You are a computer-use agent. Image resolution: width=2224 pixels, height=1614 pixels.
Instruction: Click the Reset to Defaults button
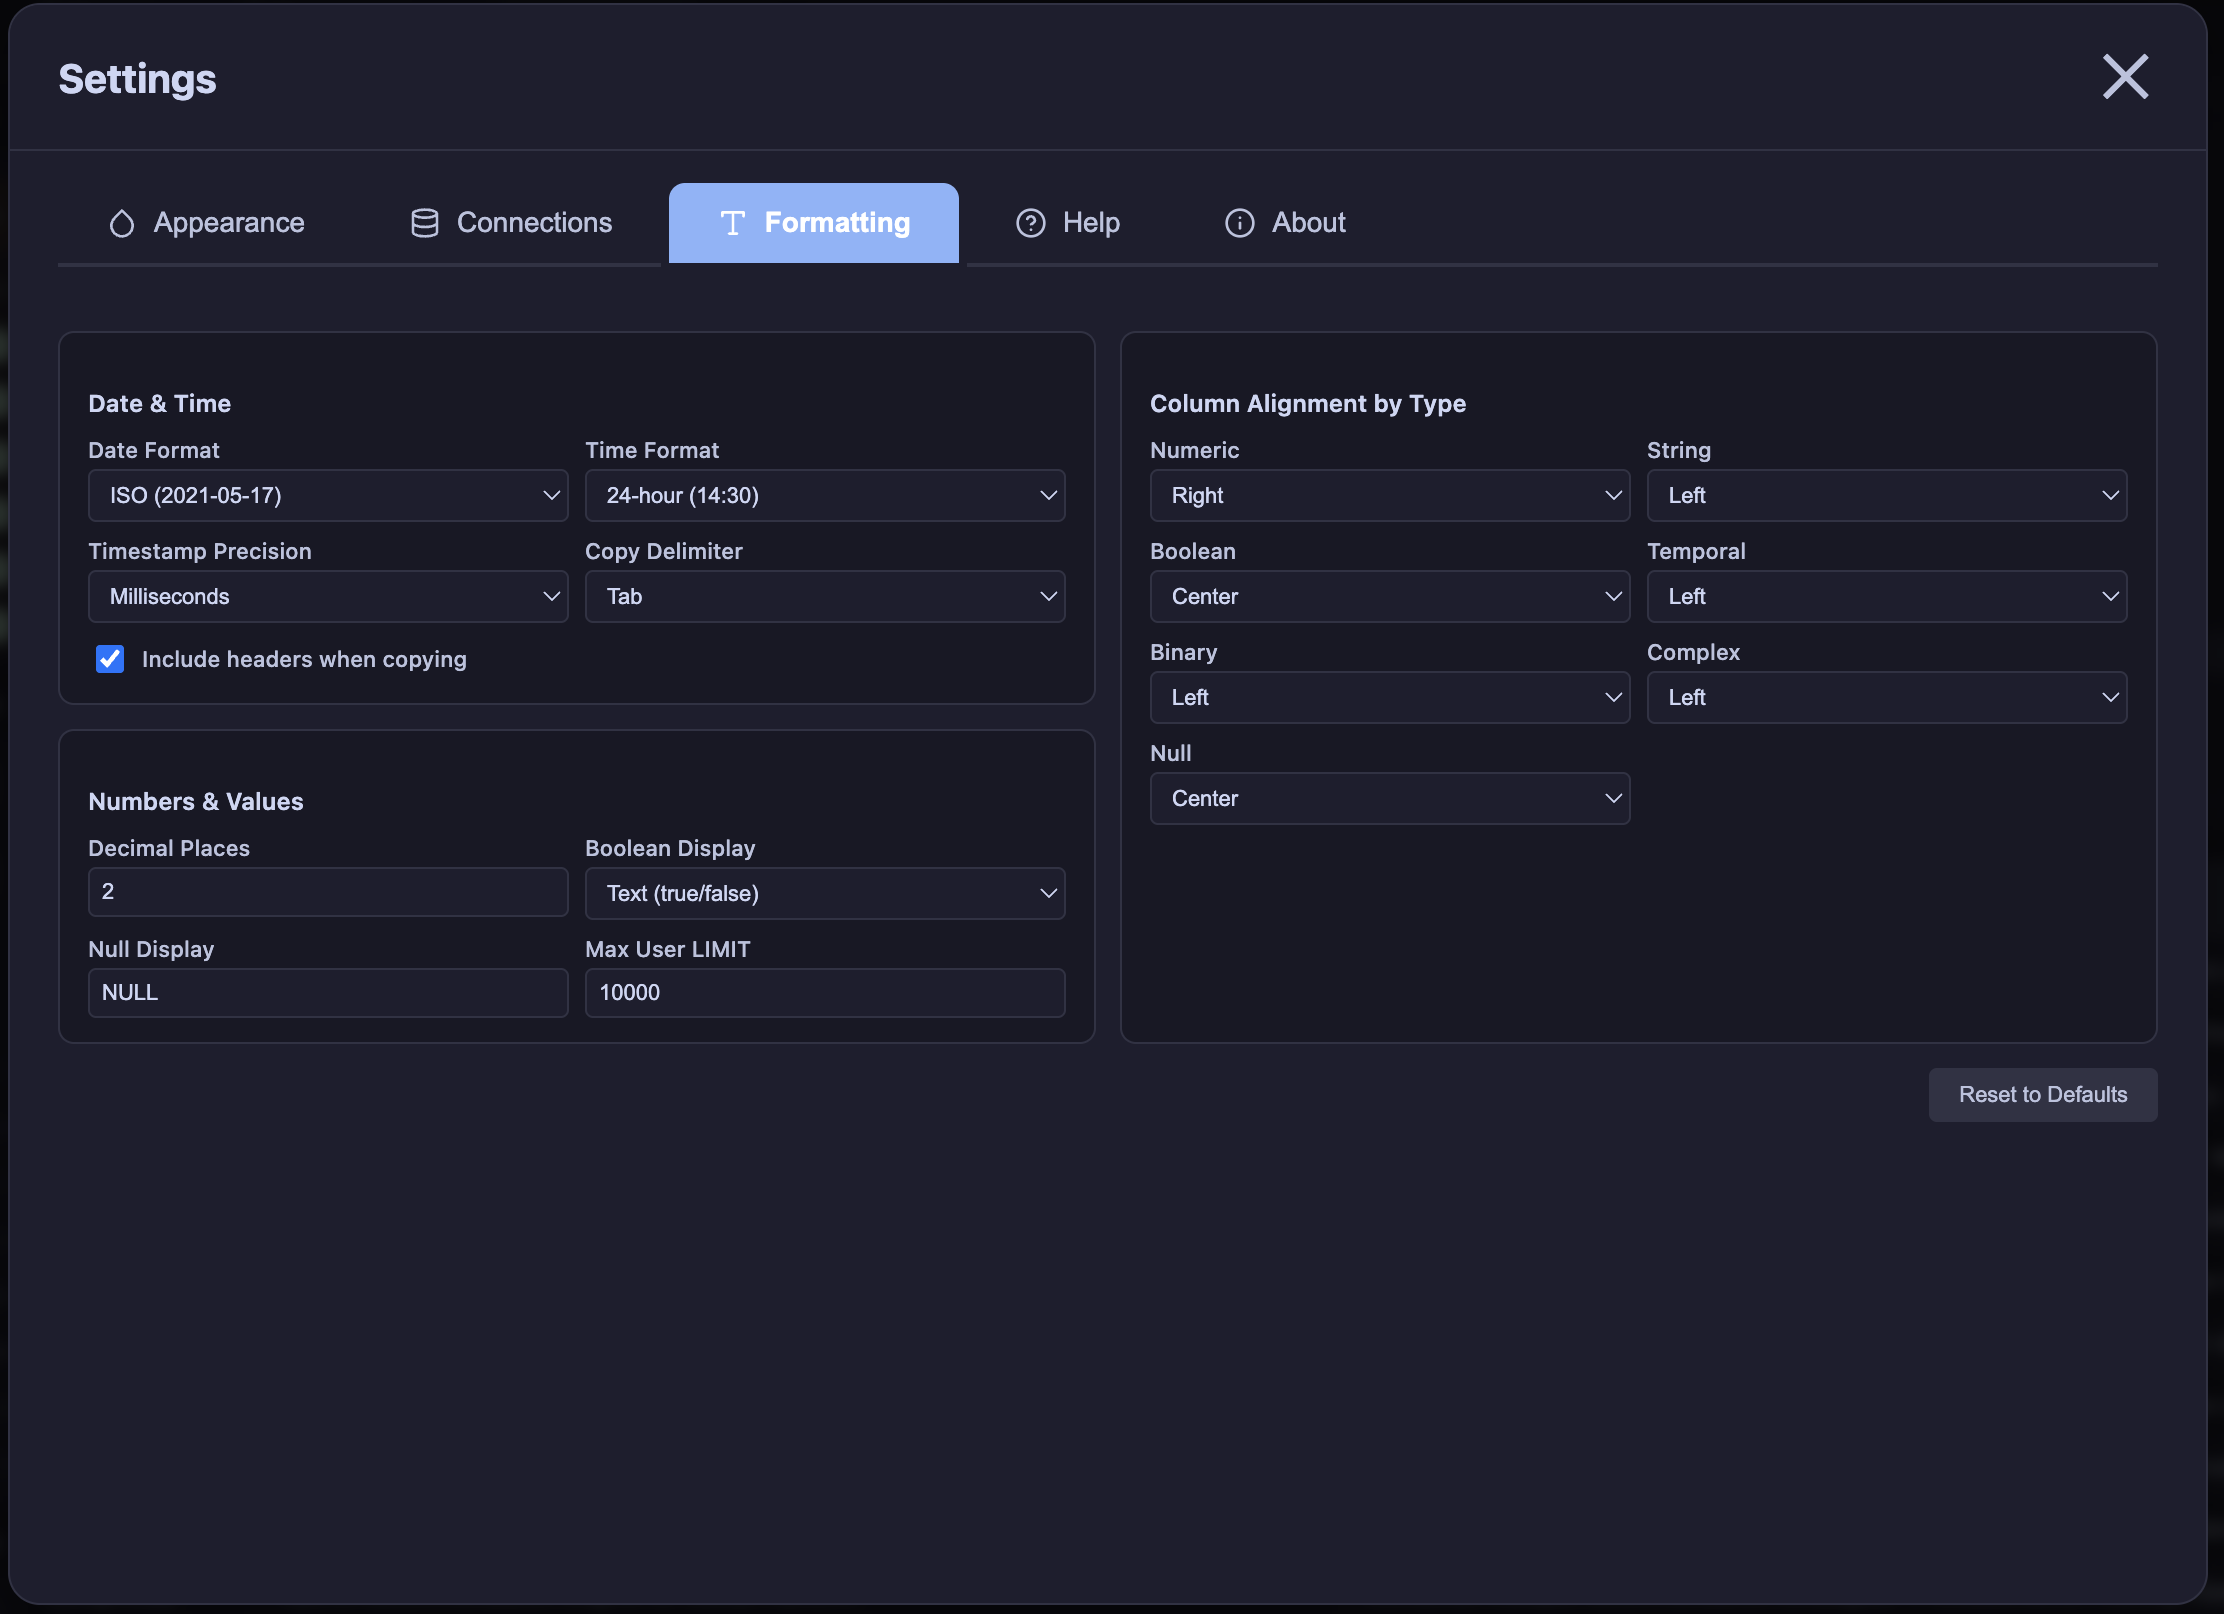coord(2042,1094)
